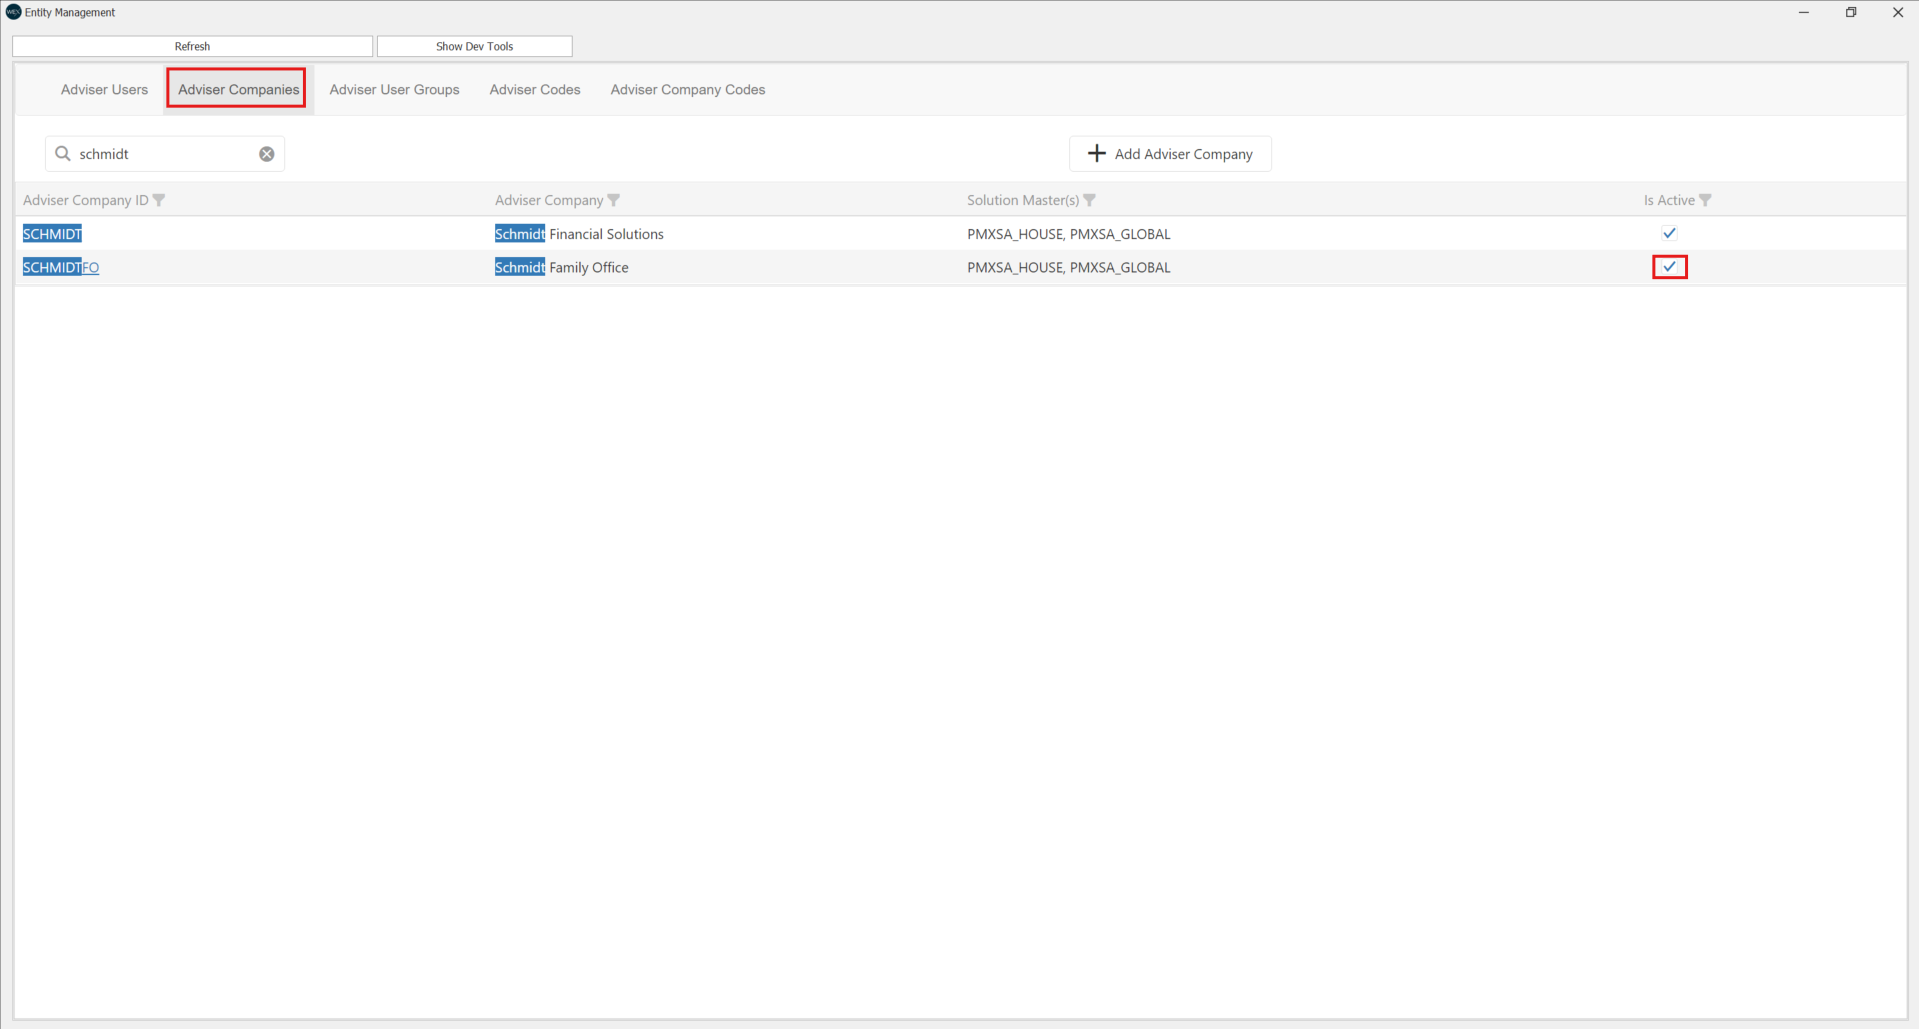The image size is (1919, 1029).
Task: Open the Adviser Codes tab
Action: point(535,90)
